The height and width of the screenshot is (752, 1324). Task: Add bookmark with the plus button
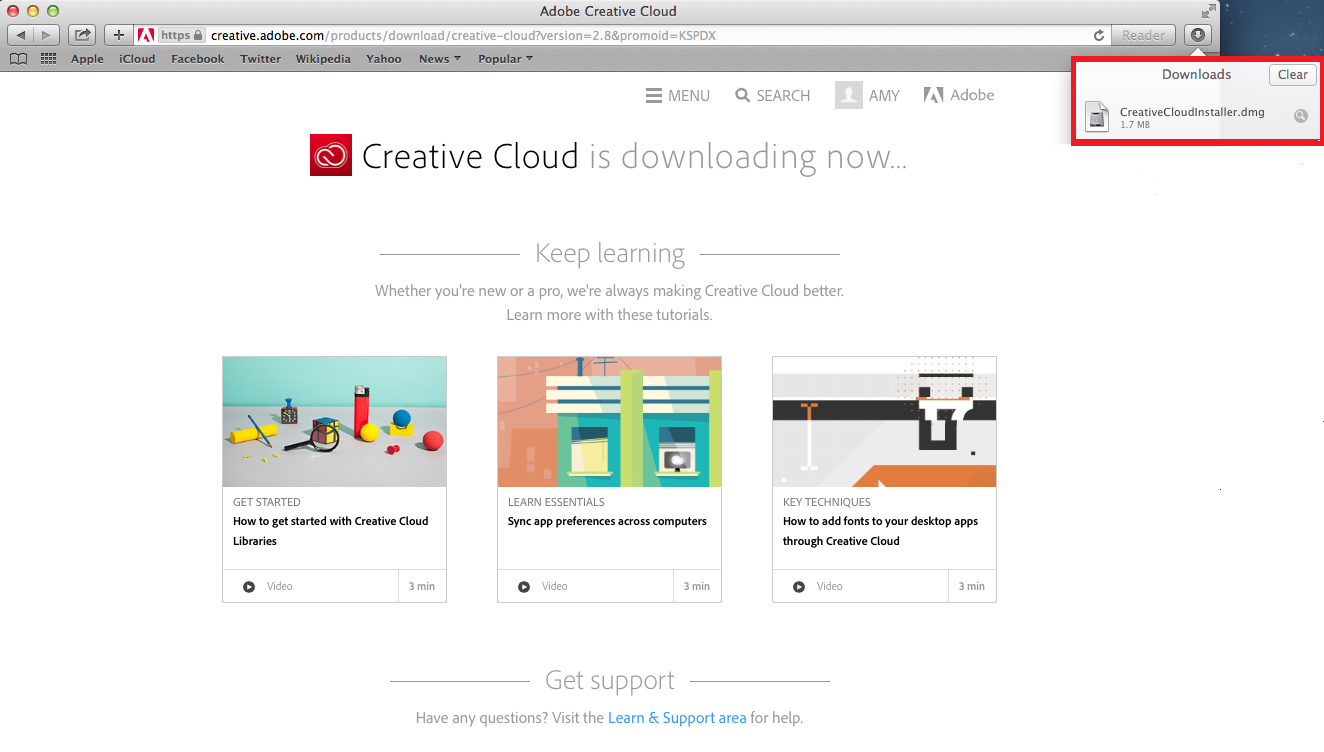click(119, 35)
